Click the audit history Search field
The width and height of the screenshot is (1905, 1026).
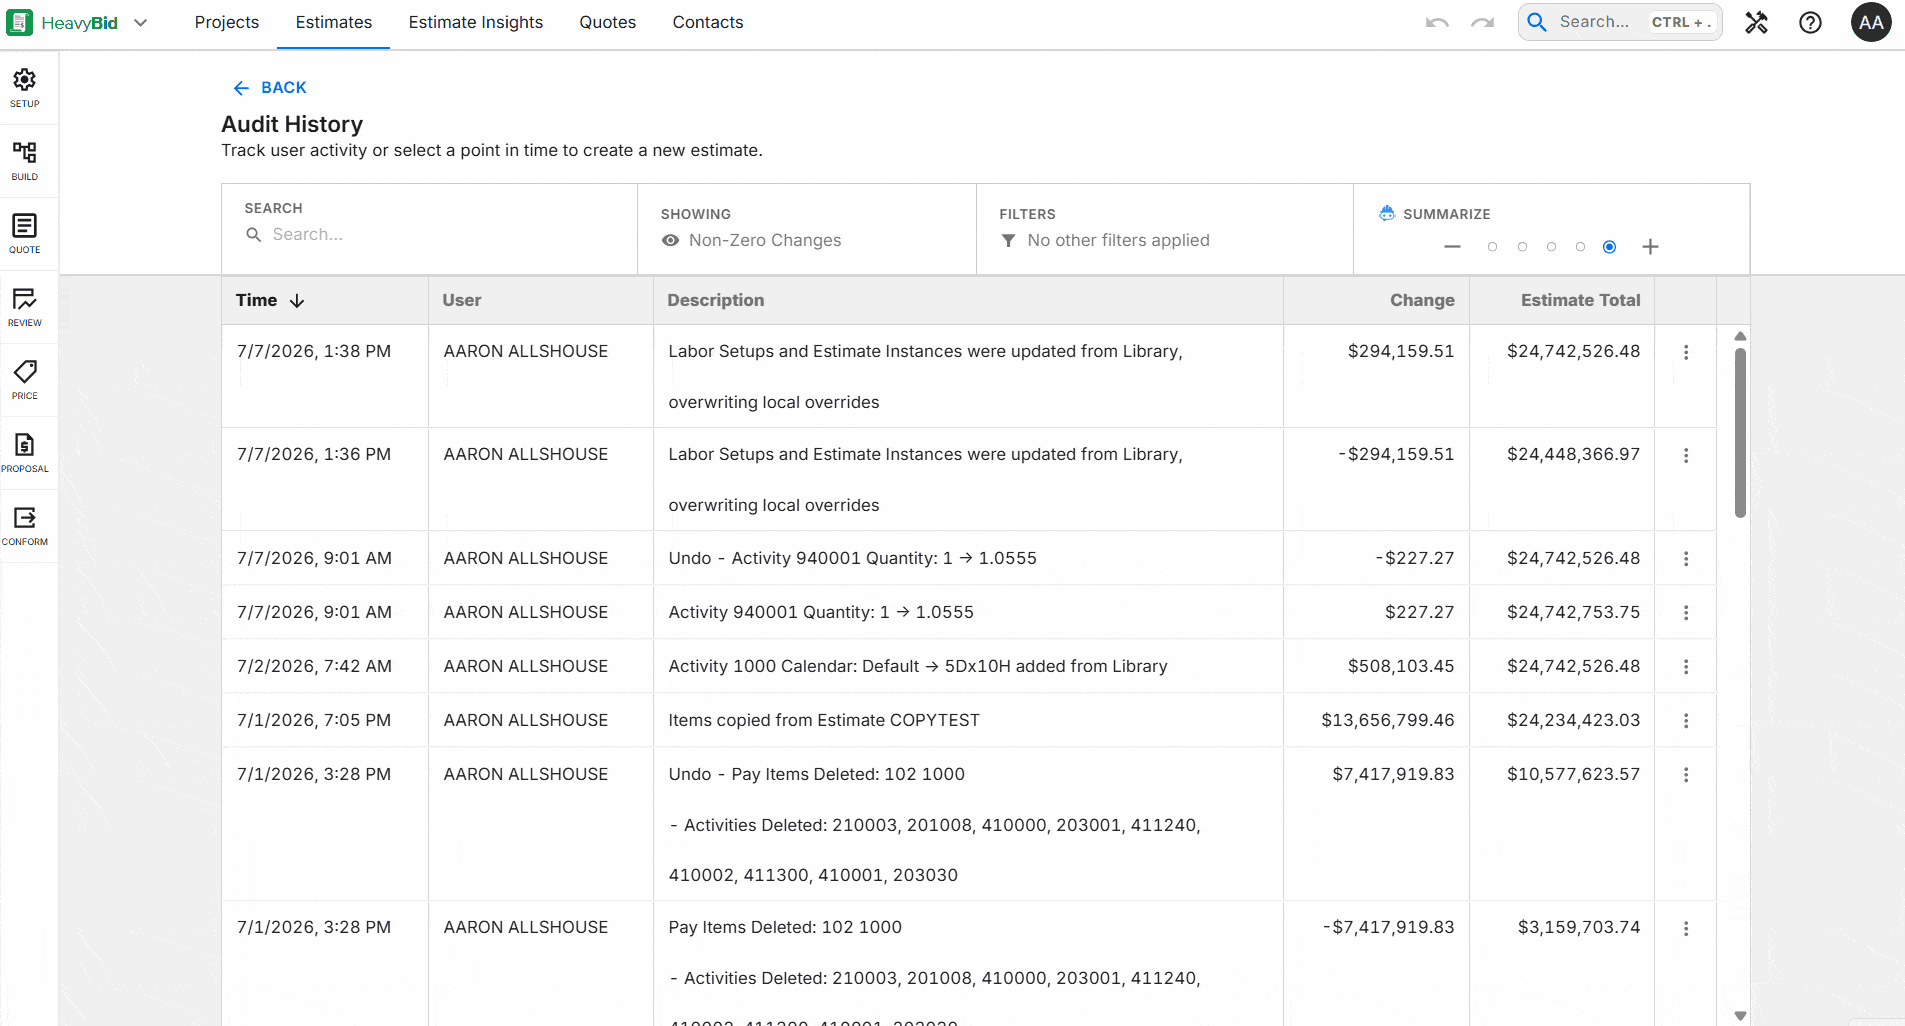tap(429, 234)
